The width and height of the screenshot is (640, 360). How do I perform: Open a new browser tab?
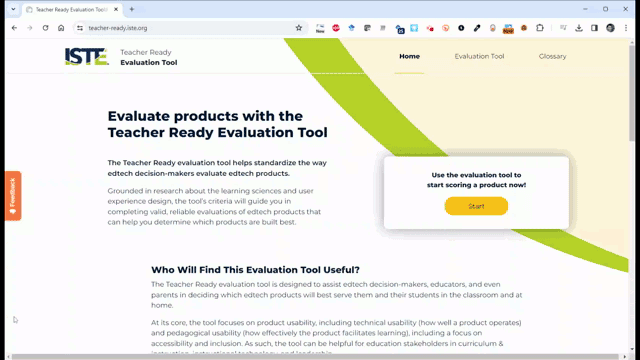point(131,9)
